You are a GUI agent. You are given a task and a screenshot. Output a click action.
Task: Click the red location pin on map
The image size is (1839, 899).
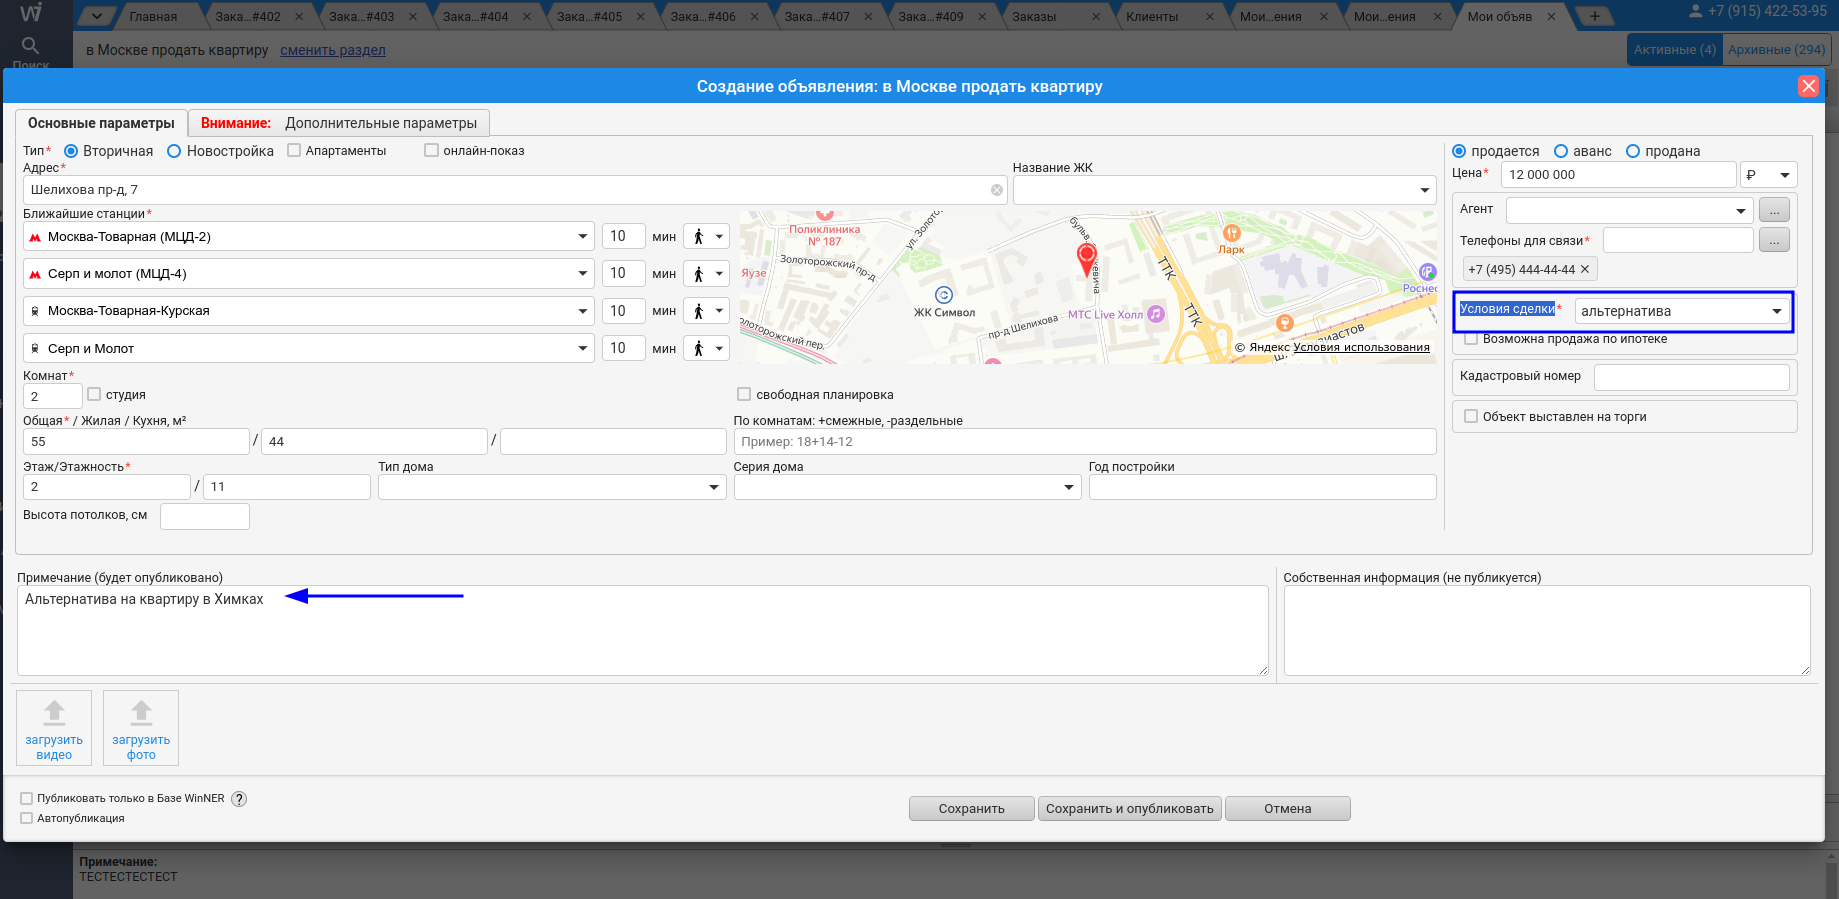tap(1086, 259)
